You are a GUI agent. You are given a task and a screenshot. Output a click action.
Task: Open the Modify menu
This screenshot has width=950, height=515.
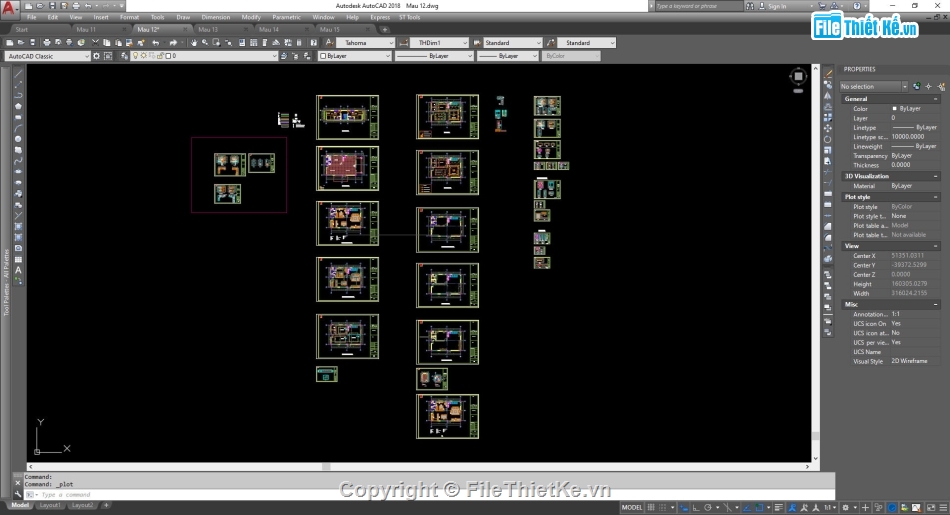coord(251,17)
